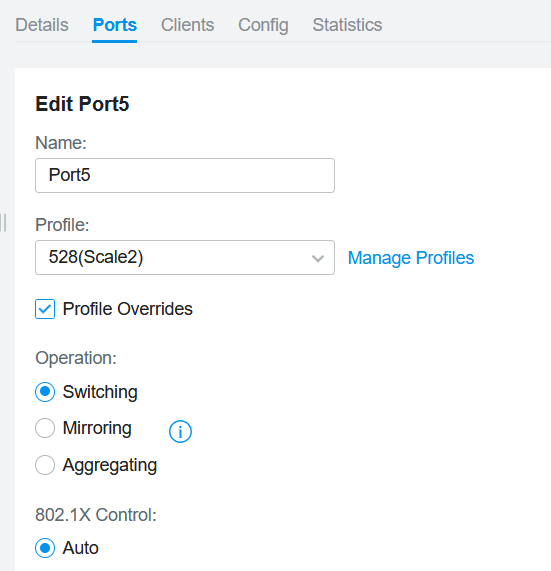Click the Profile: field label
This screenshot has width=551, height=571.
pos(62,225)
